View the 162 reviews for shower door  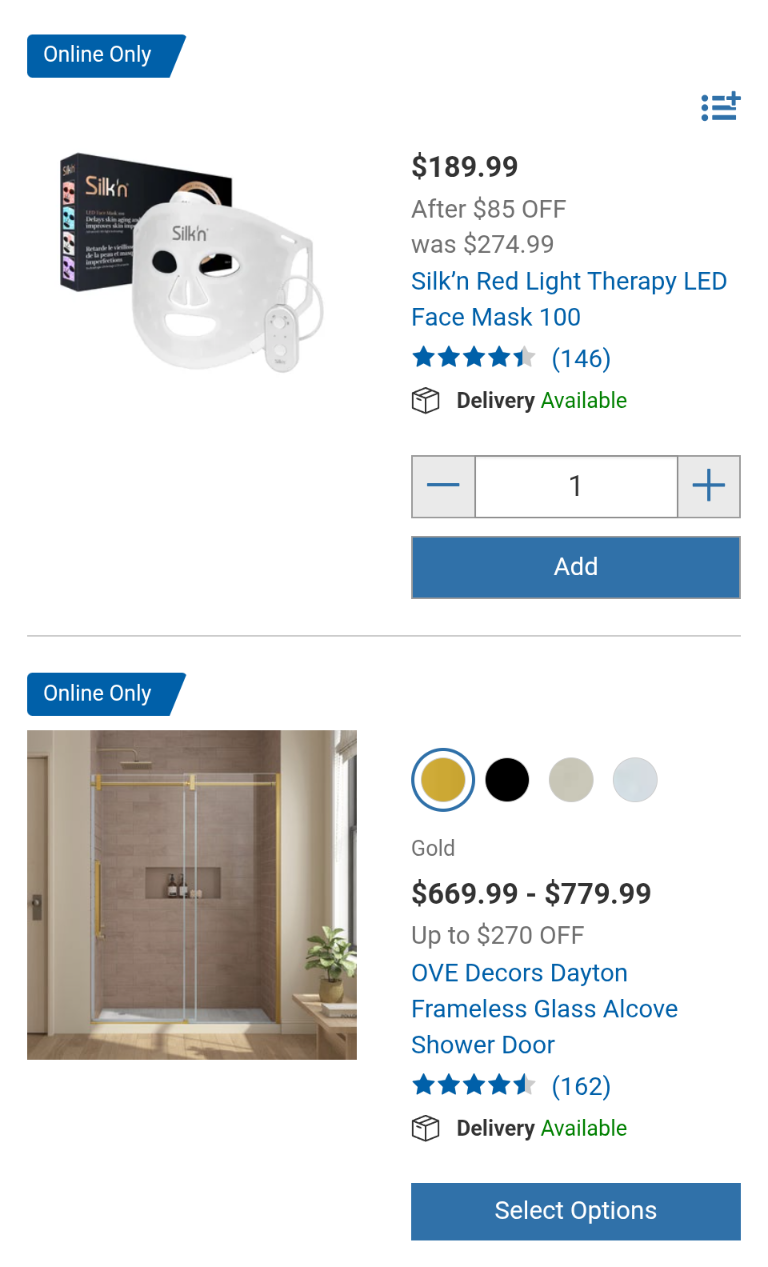click(x=581, y=1086)
